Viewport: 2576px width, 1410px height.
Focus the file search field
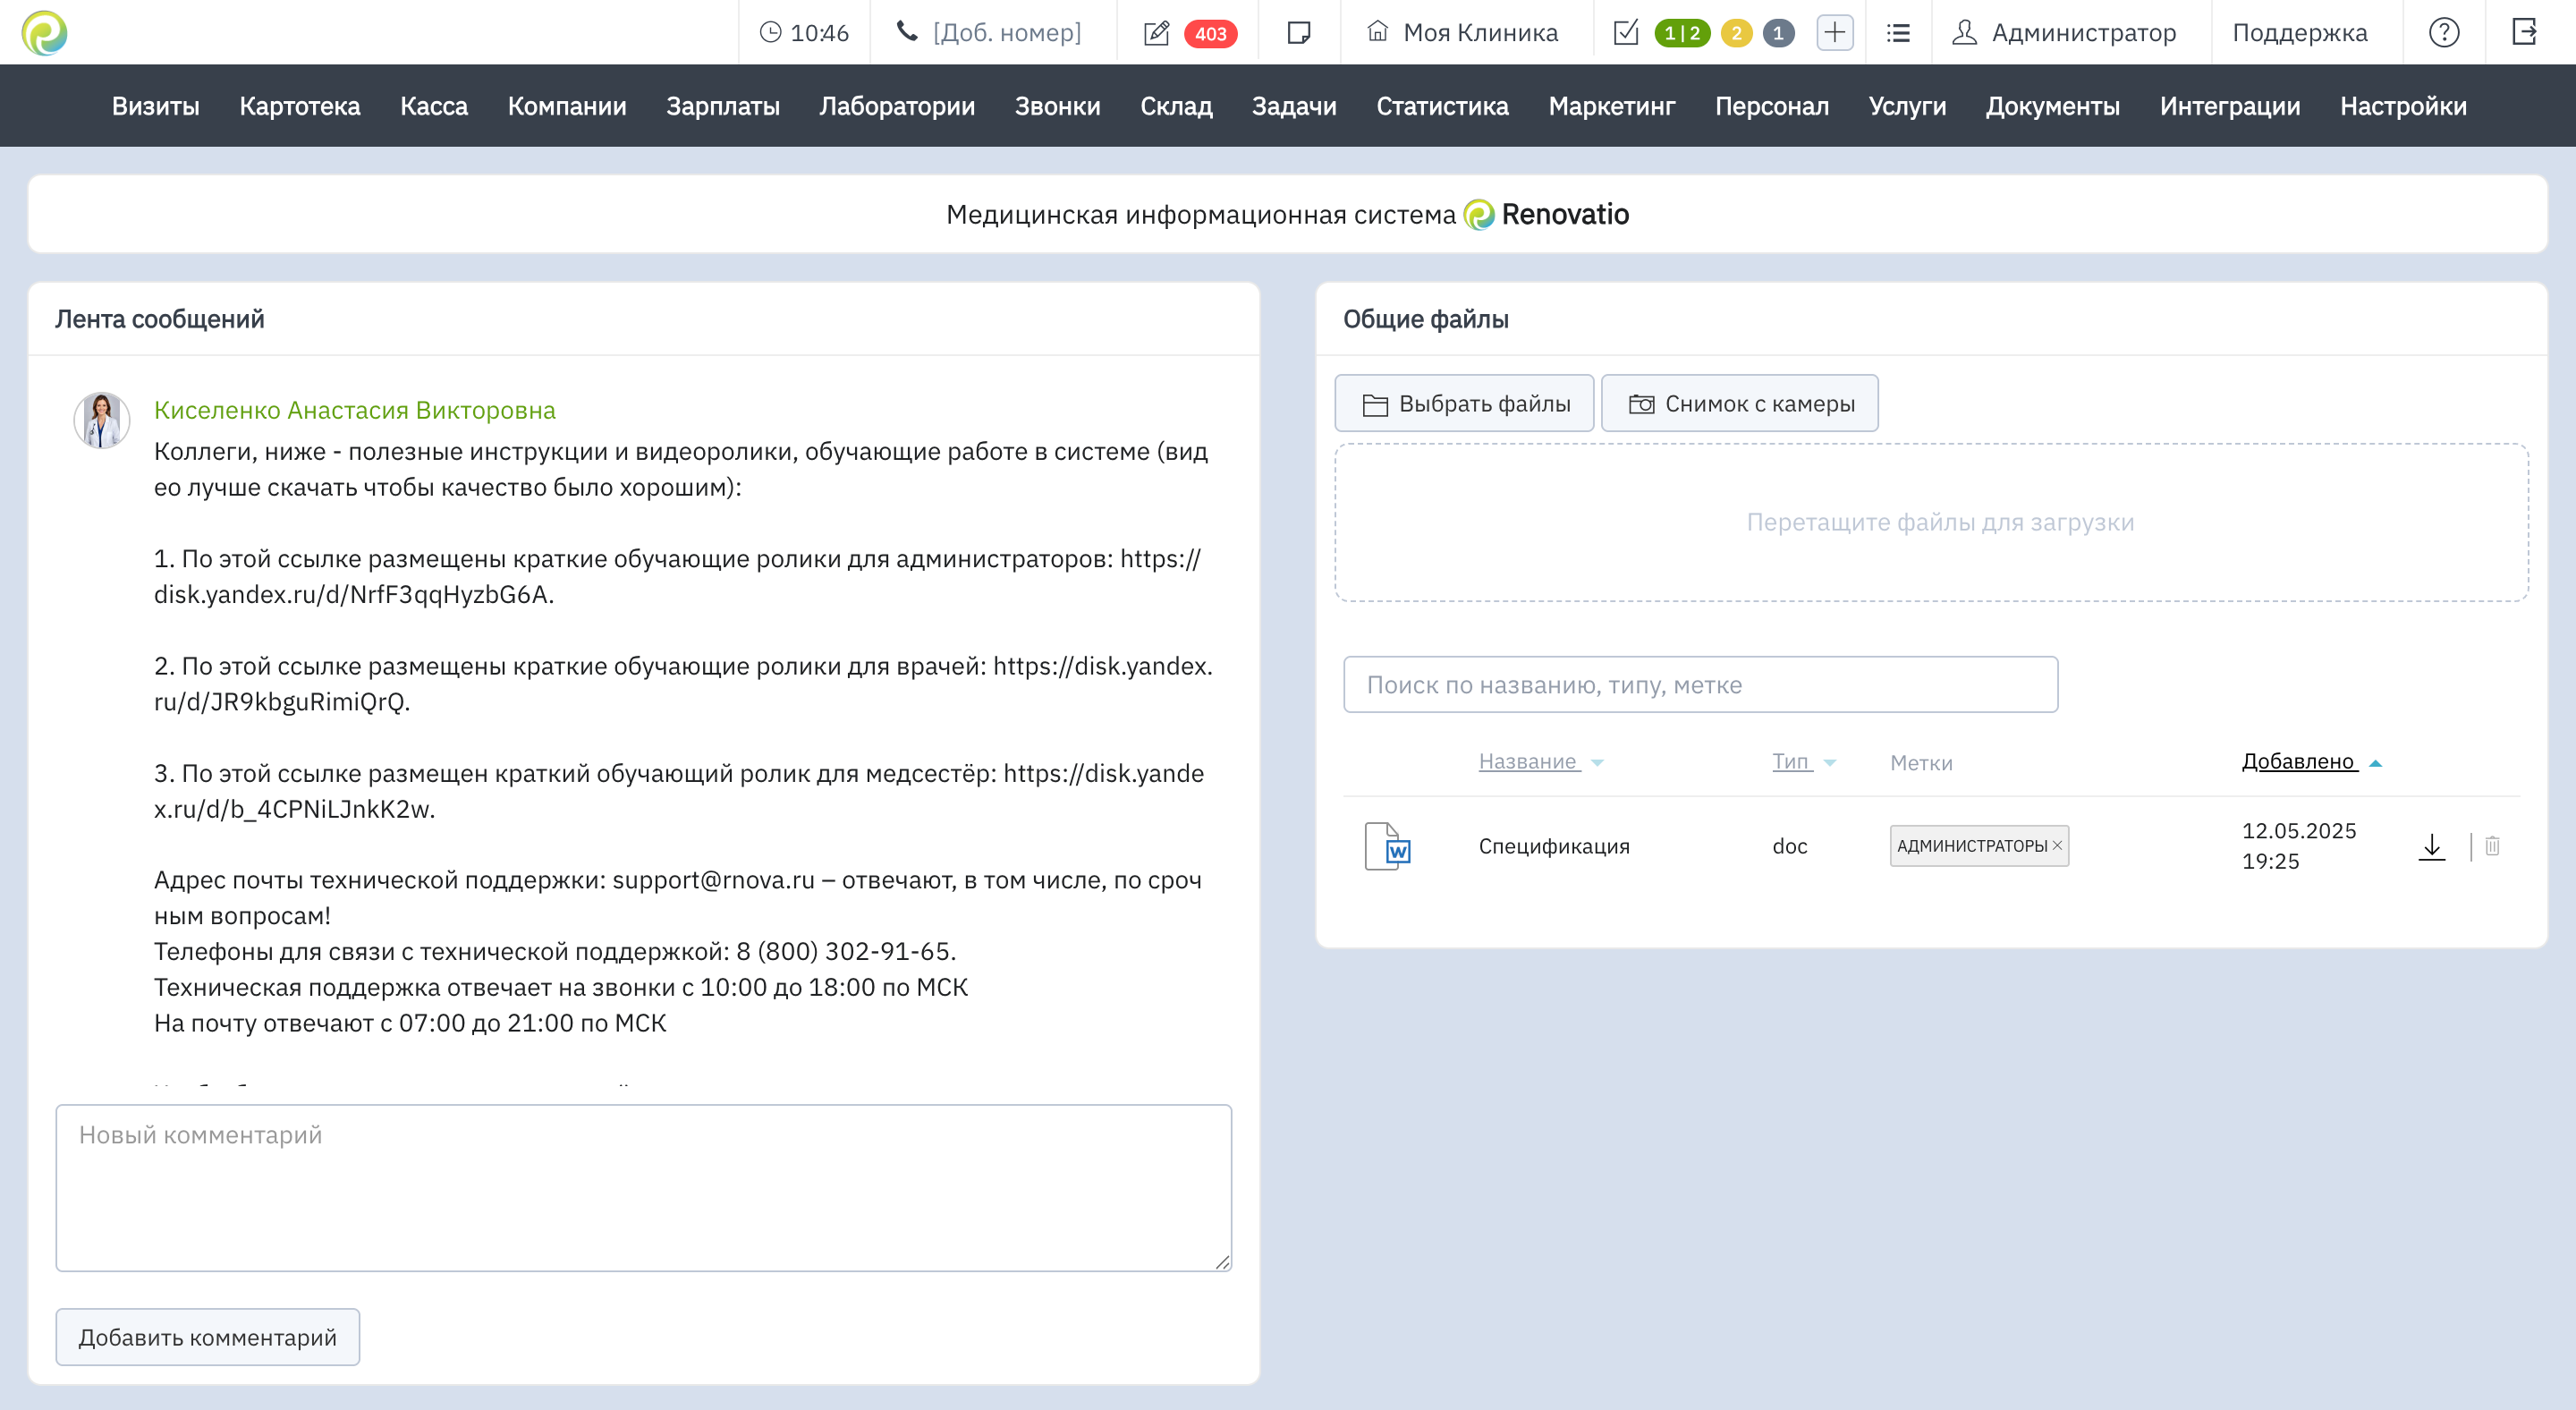click(1700, 684)
